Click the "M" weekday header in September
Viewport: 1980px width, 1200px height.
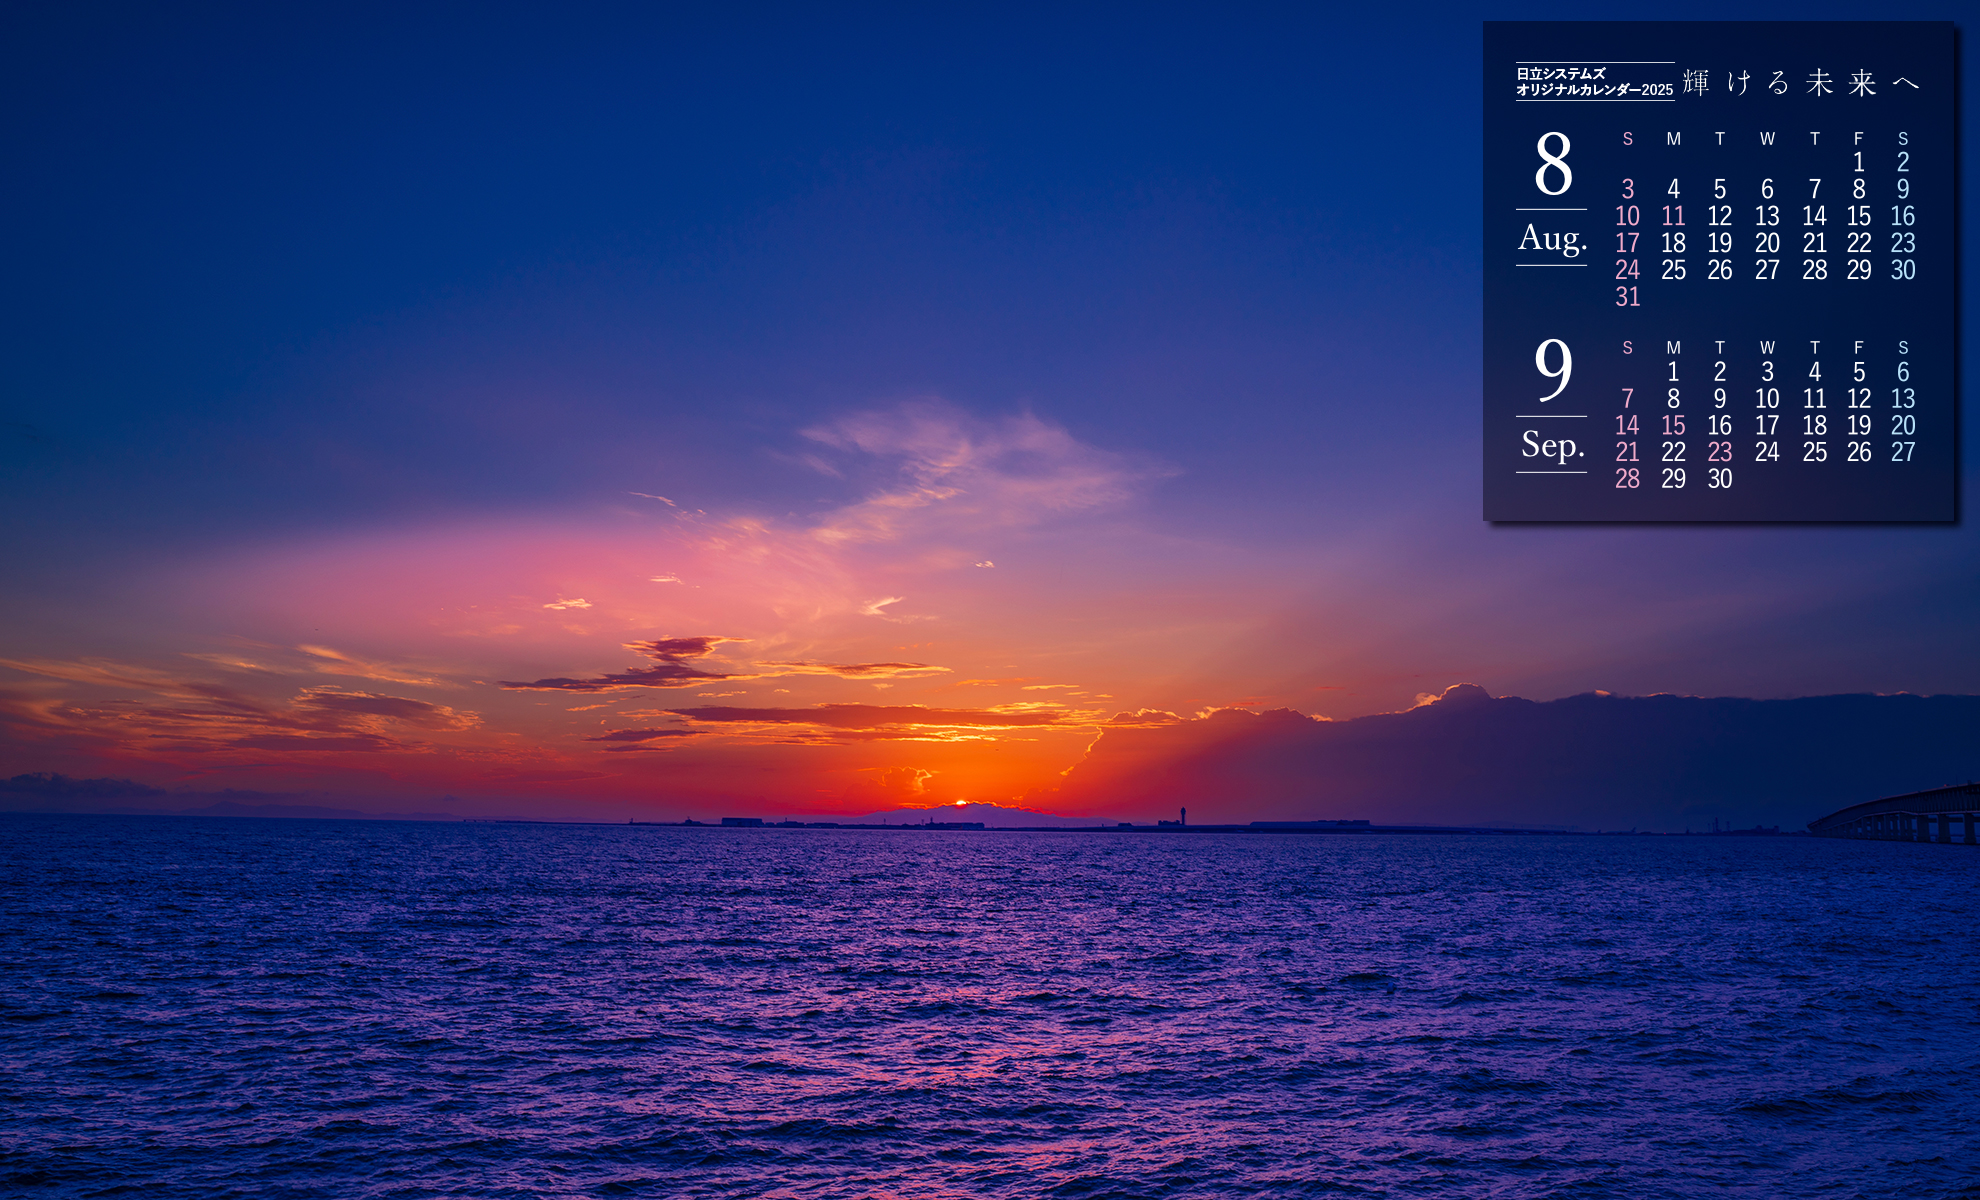click(1673, 348)
